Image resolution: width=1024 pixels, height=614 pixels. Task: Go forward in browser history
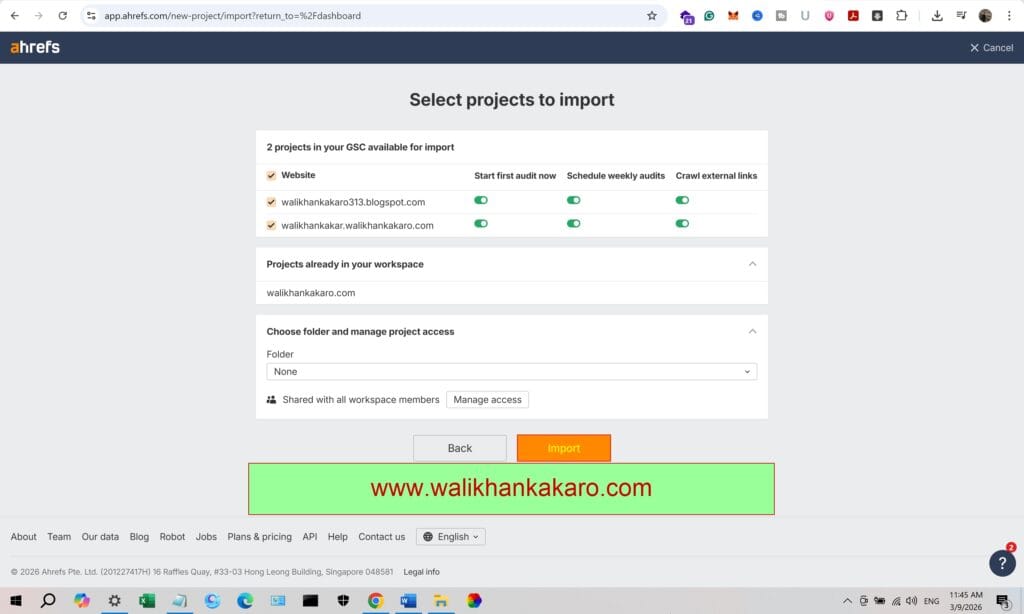coord(39,16)
